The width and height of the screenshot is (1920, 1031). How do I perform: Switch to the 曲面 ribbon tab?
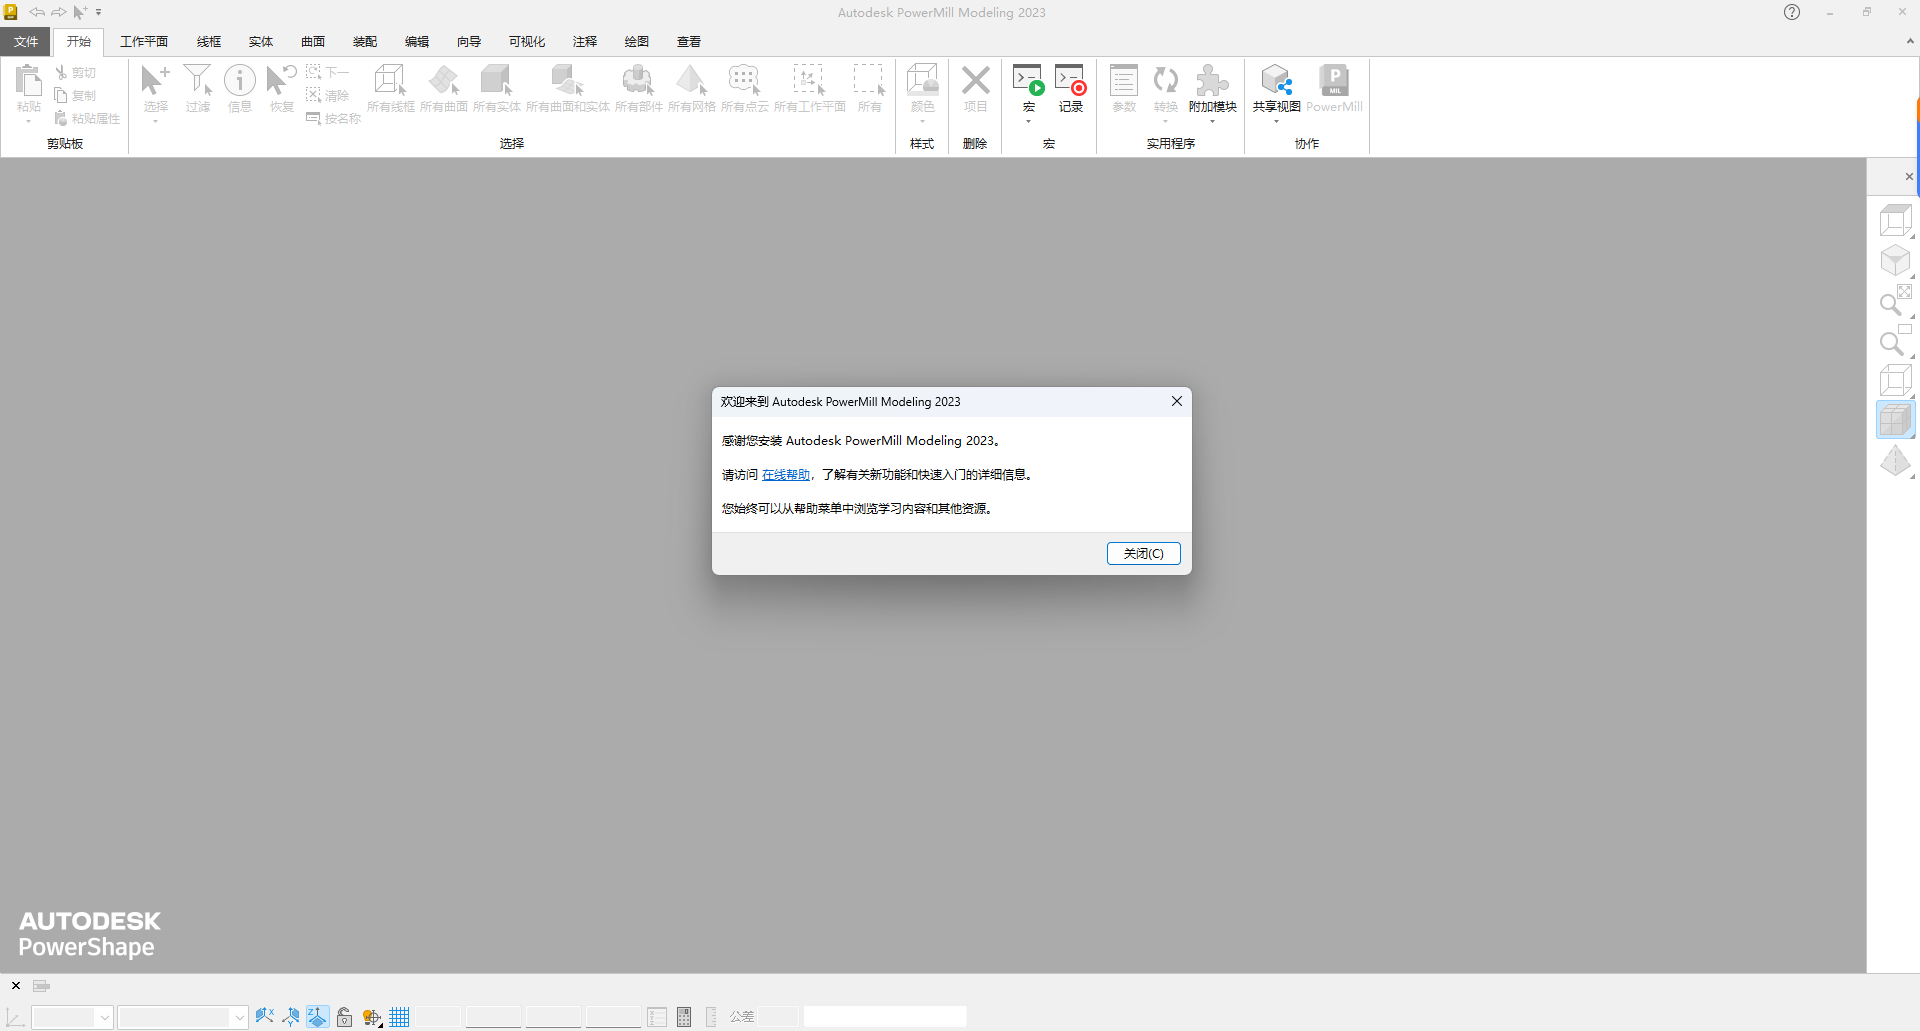(x=312, y=41)
